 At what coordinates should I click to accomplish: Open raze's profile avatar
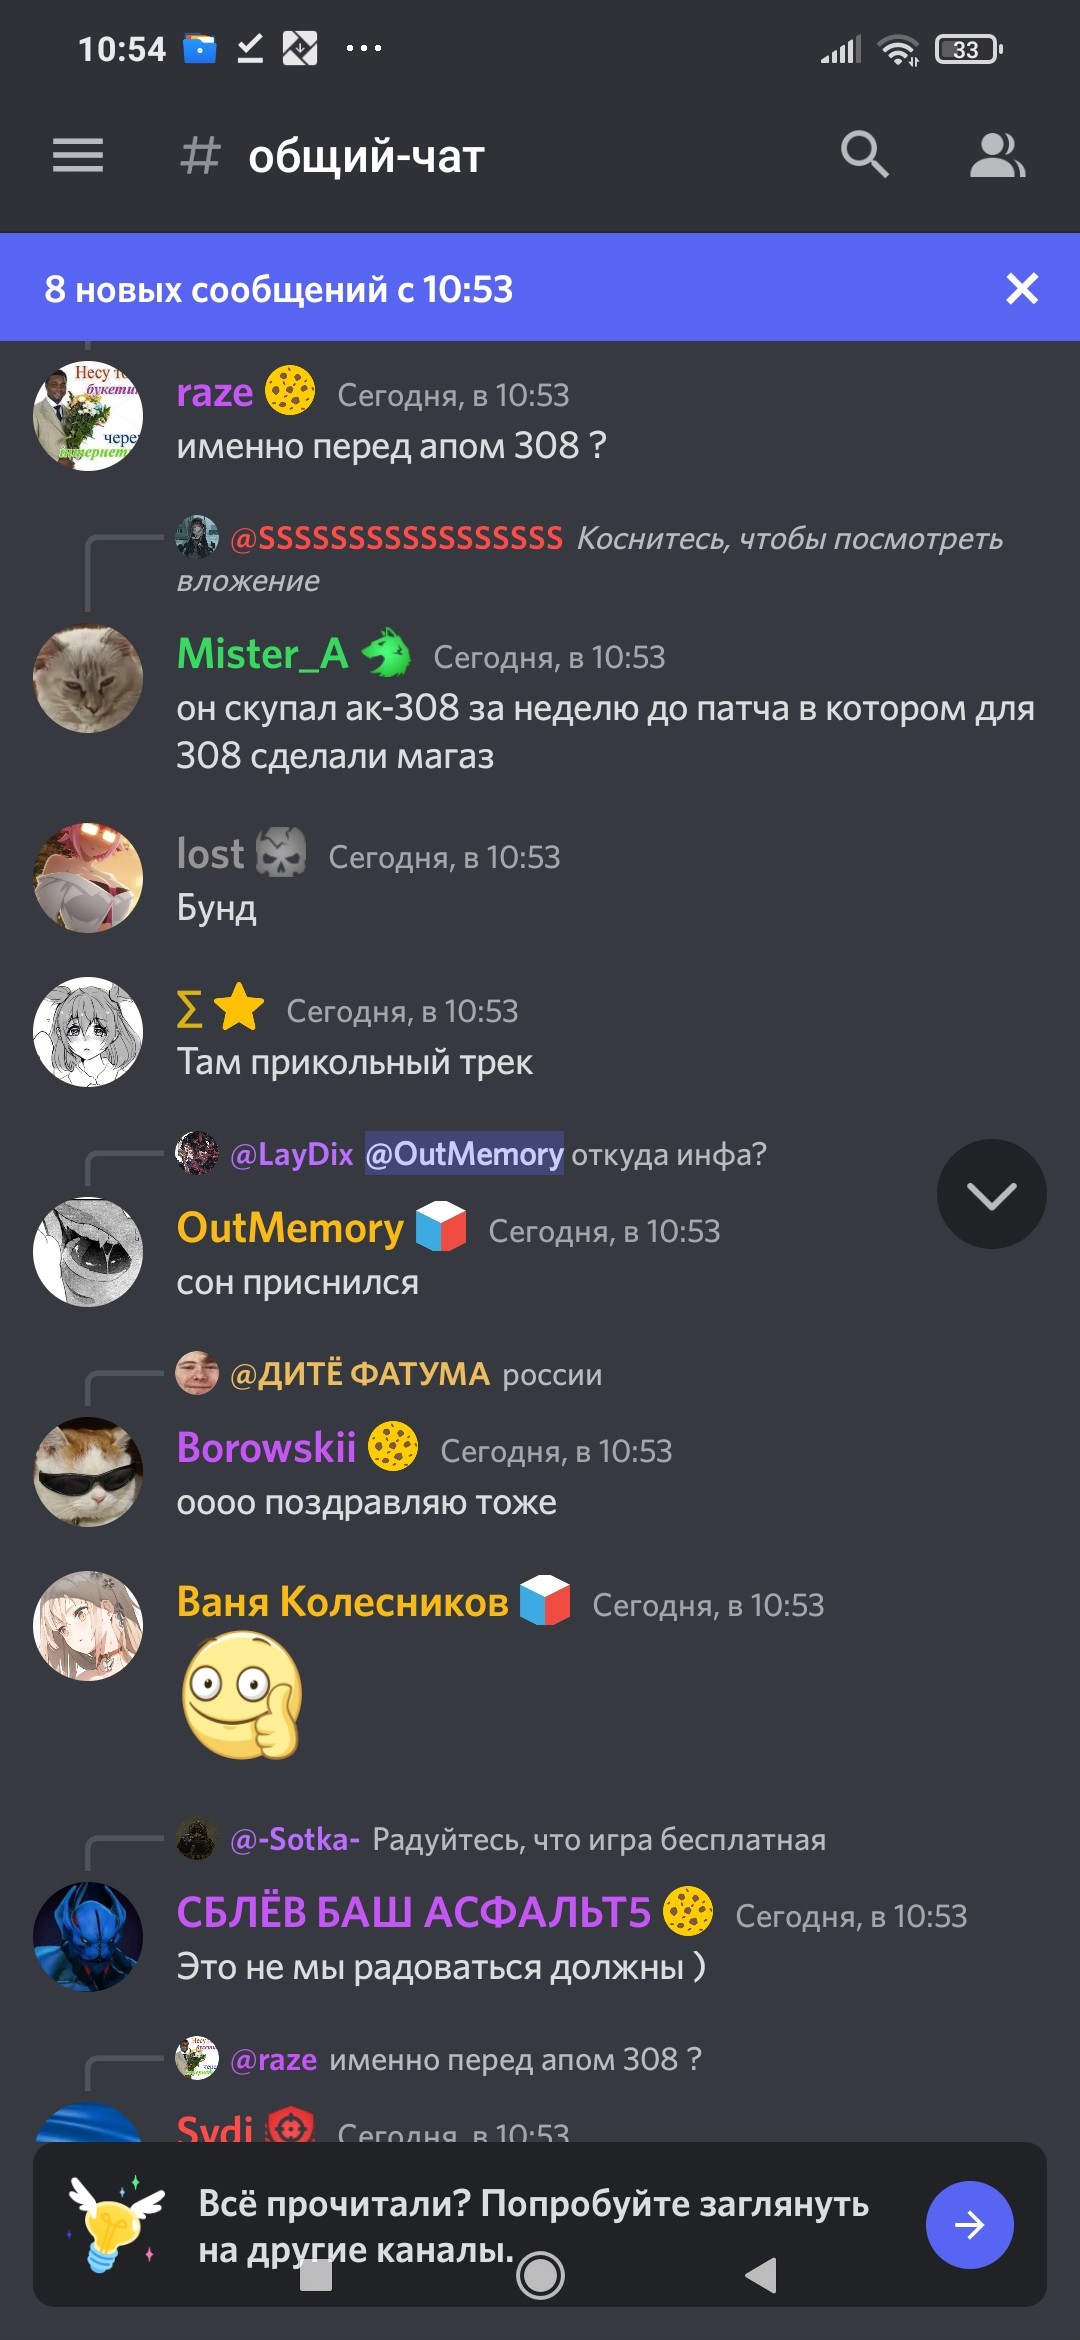pyautogui.click(x=88, y=416)
